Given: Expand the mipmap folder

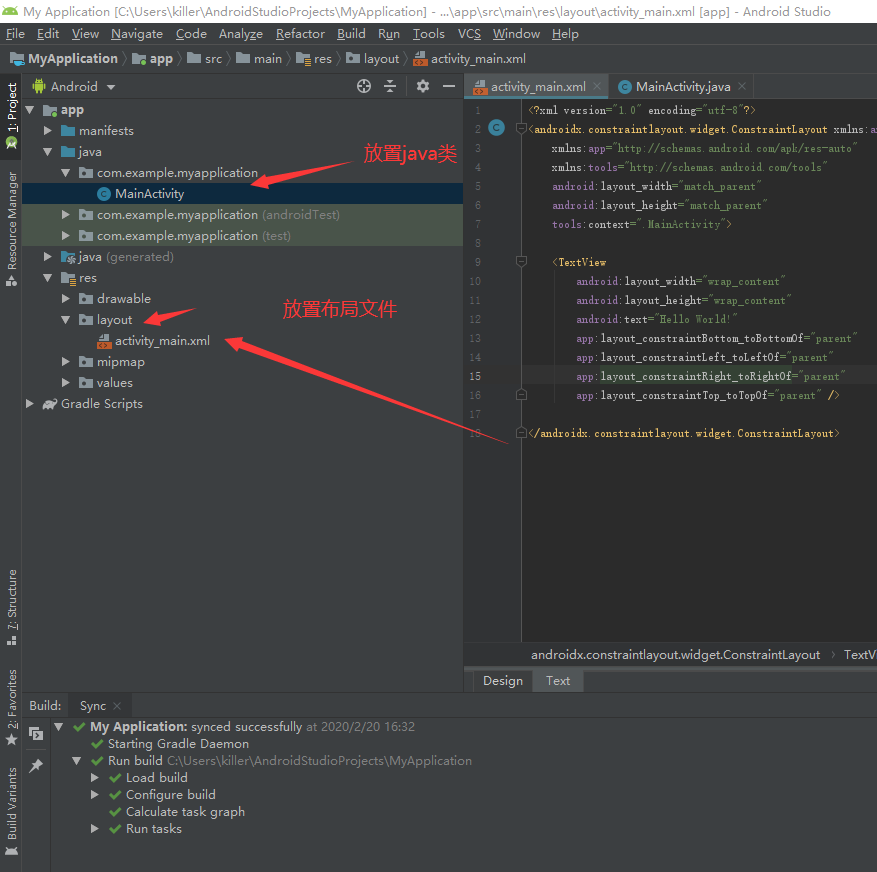Looking at the screenshot, I should pos(66,361).
